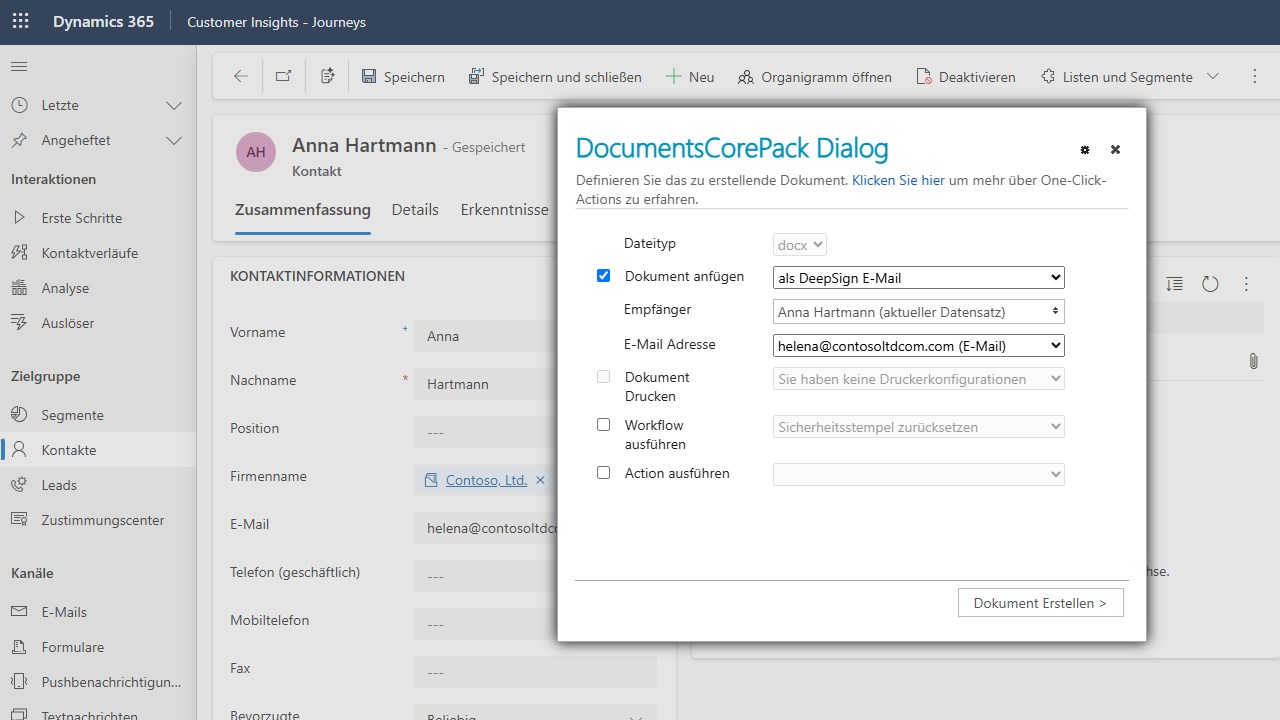The height and width of the screenshot is (720, 1280).
Task: Click the attachment paperclip icon
Action: coord(1253,361)
